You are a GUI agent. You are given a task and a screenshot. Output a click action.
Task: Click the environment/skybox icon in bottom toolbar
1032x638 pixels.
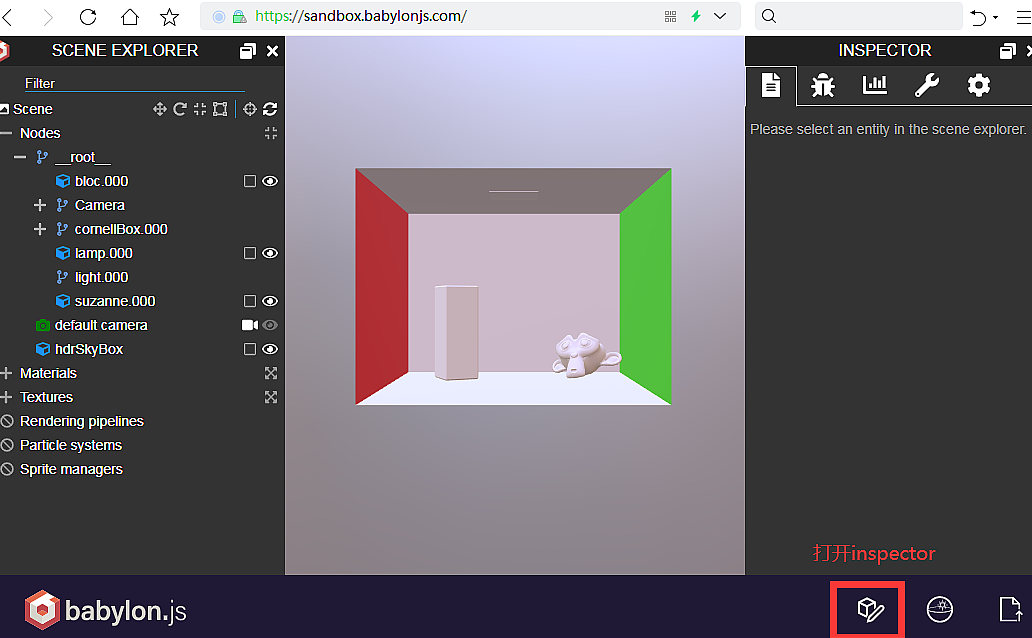pyautogui.click(x=940, y=609)
